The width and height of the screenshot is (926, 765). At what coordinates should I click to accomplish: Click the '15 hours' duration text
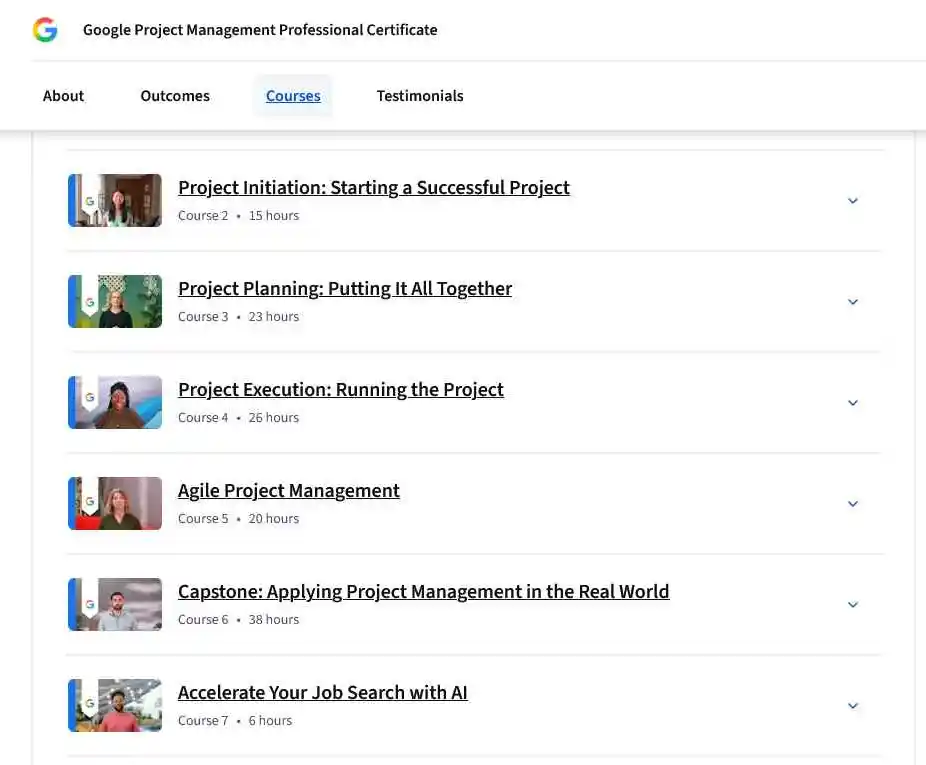(273, 216)
